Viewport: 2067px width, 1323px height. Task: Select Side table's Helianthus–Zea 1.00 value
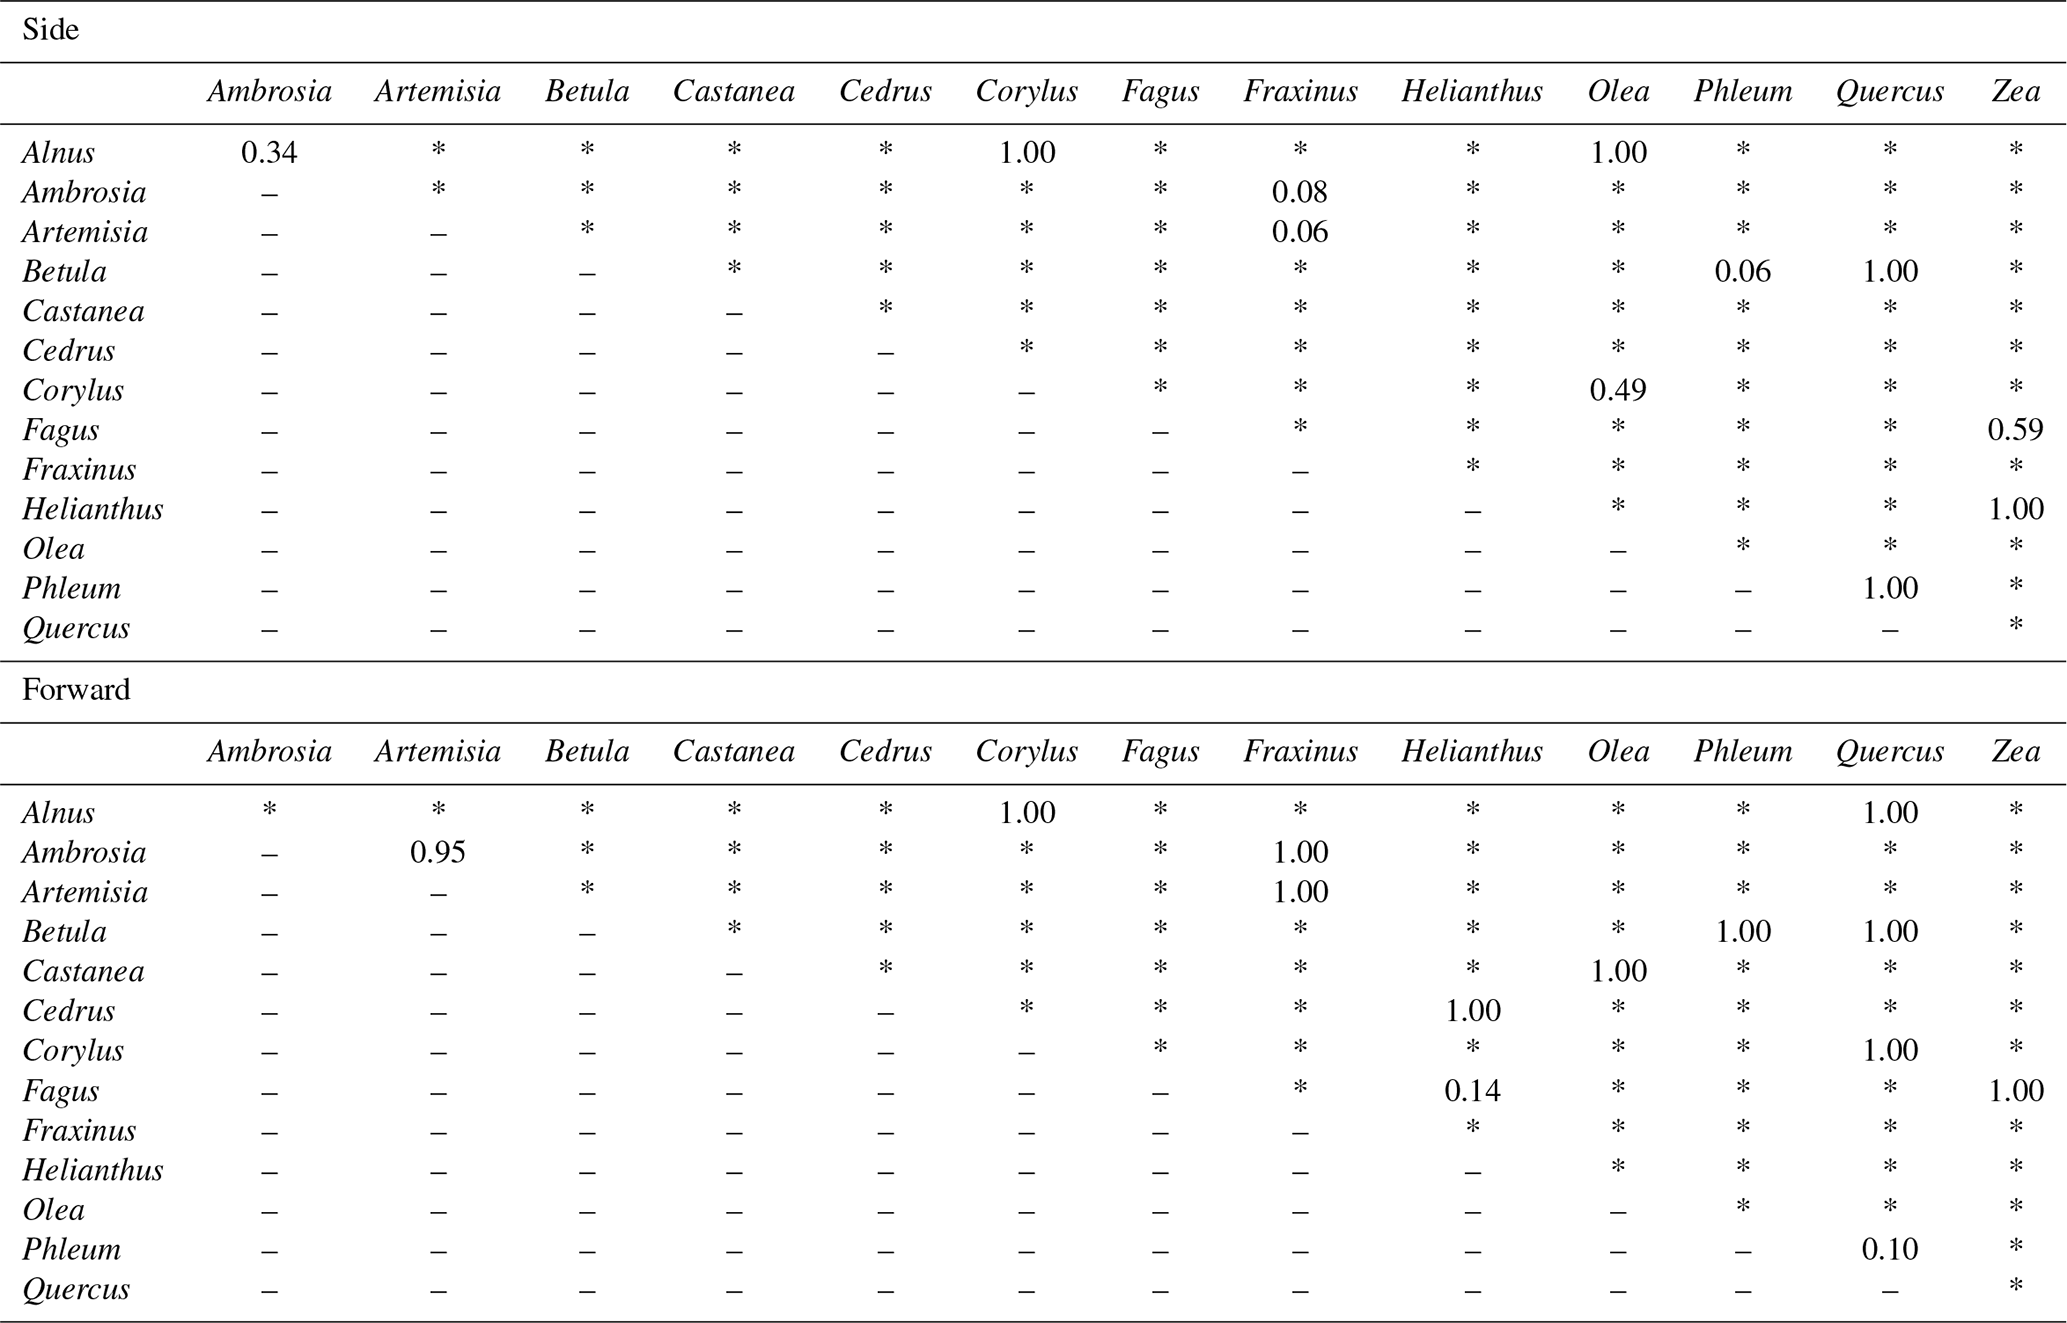coord(2015,509)
